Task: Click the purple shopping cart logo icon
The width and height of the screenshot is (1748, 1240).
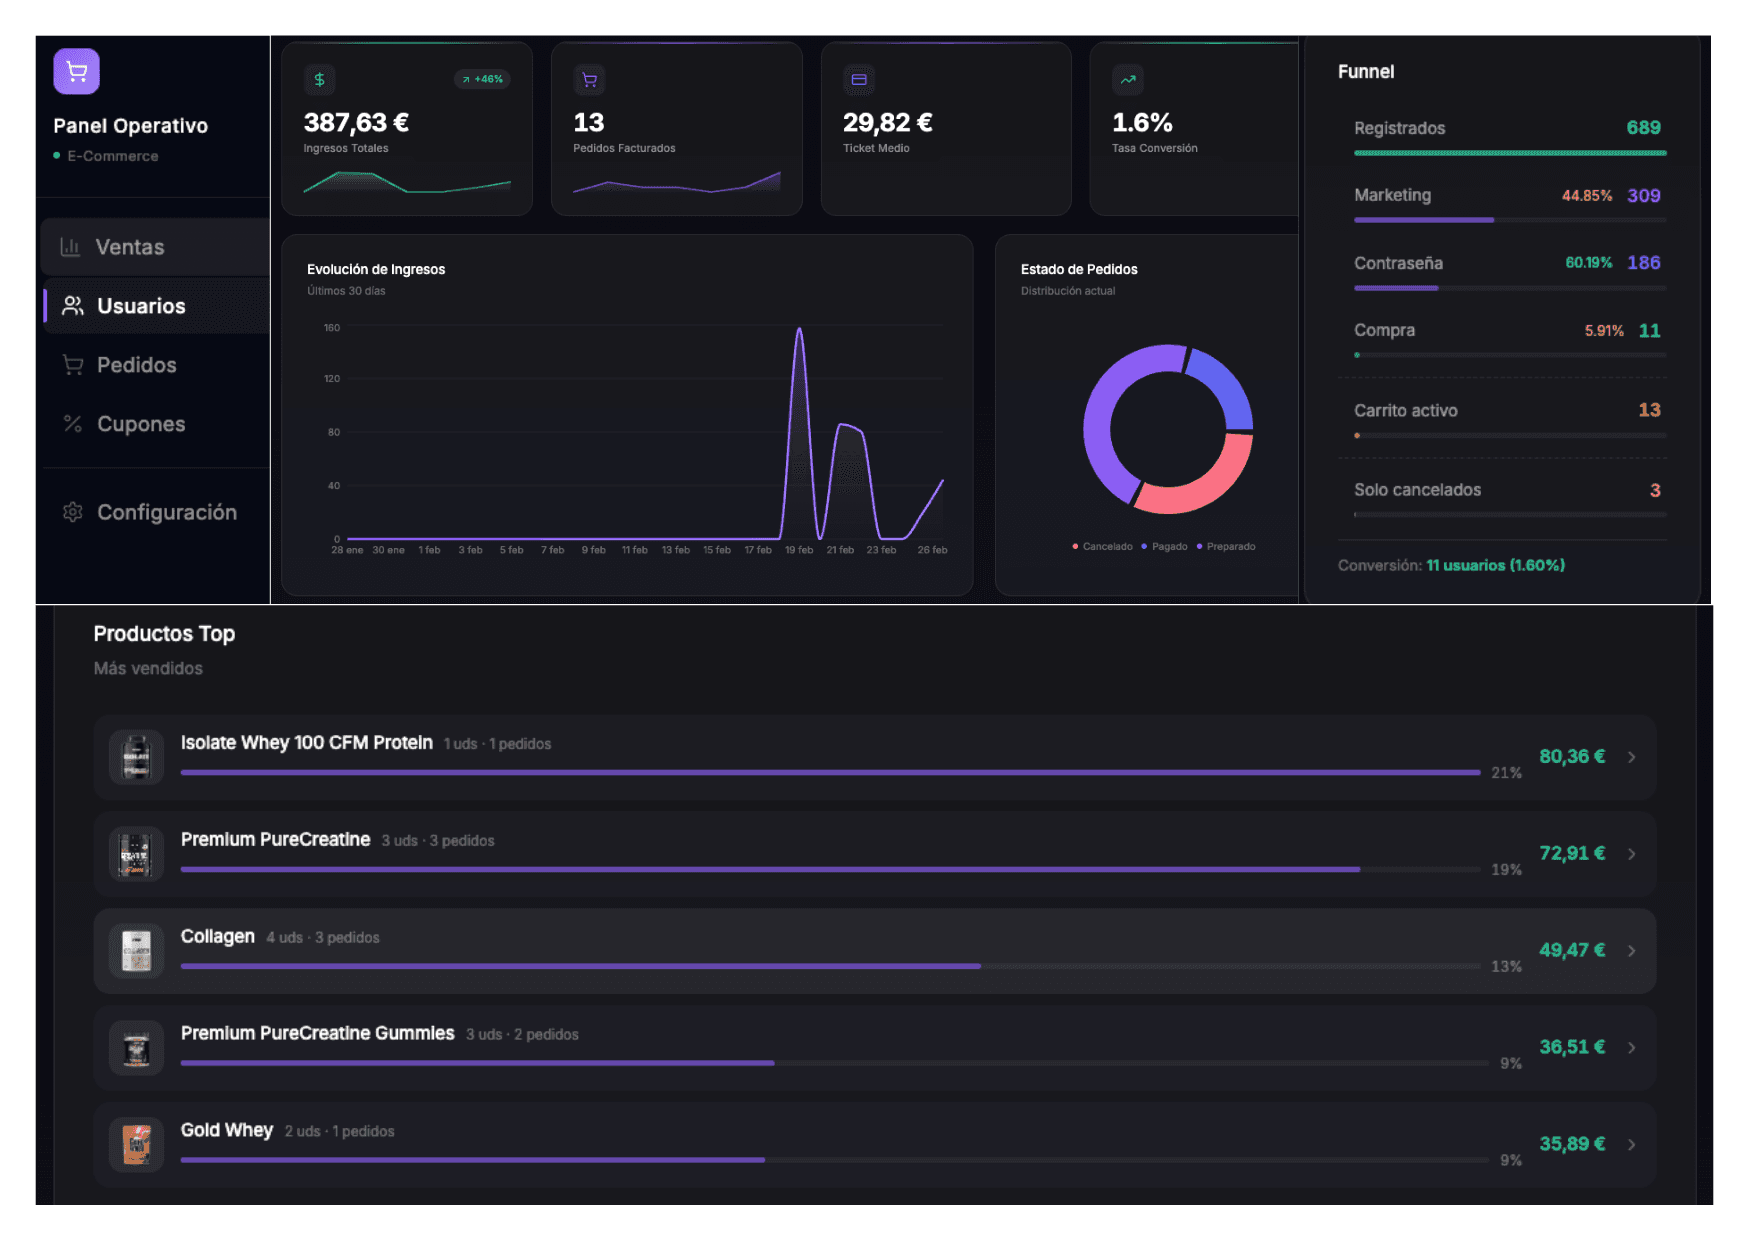Action: point(76,71)
